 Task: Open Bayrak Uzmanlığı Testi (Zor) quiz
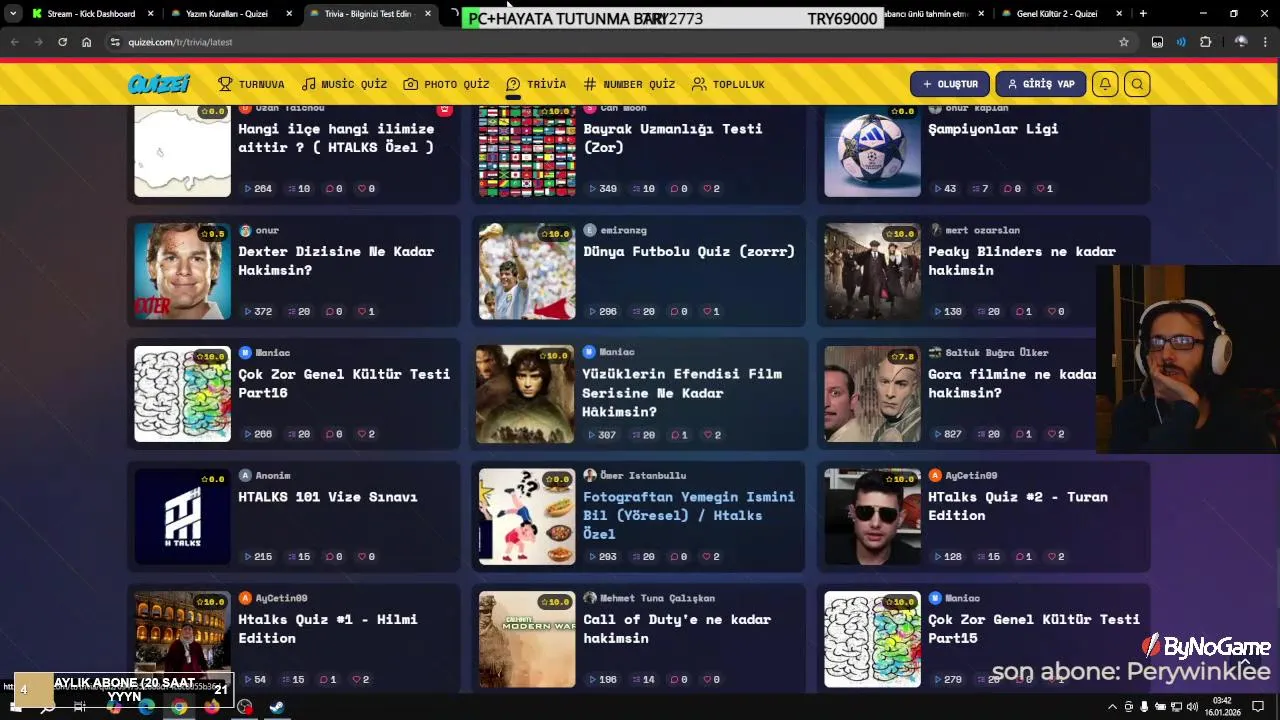pyautogui.click(x=673, y=137)
